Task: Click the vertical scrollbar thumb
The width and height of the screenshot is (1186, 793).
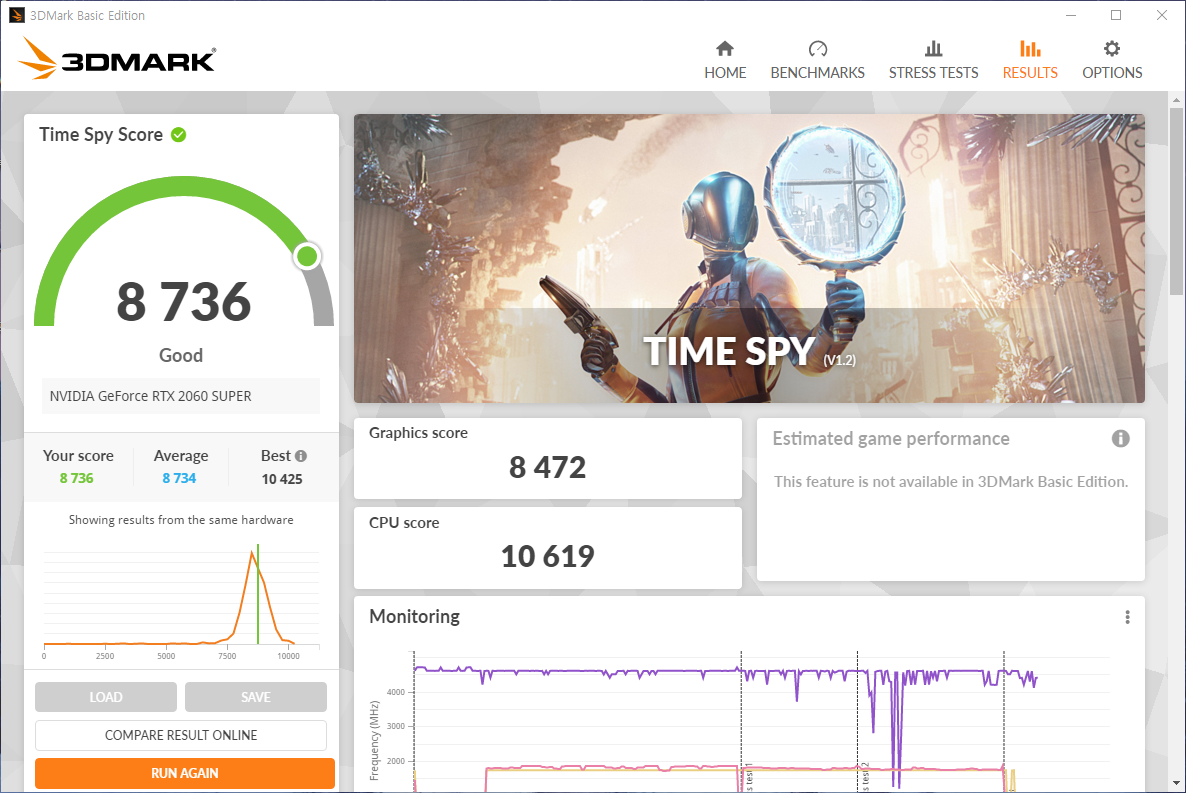Action: pos(1176,201)
